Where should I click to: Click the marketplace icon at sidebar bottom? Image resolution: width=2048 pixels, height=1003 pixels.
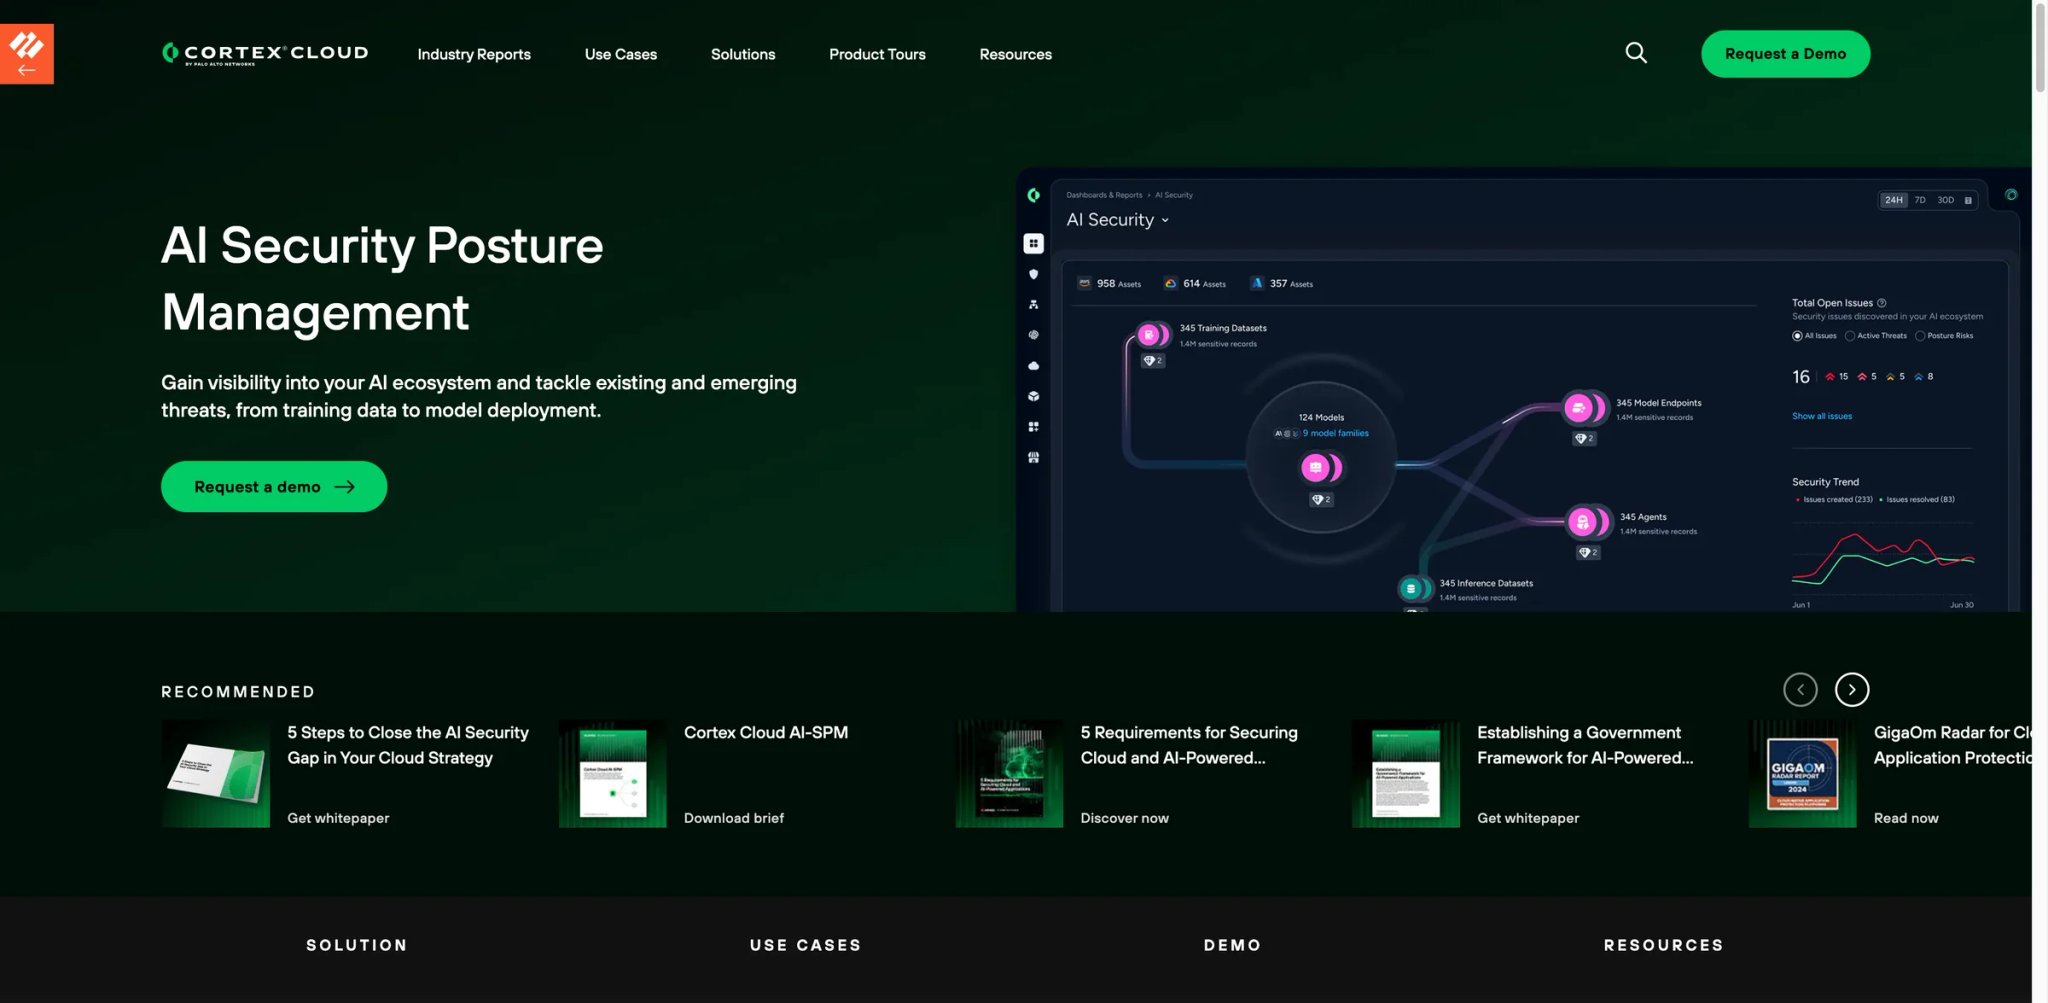click(1033, 458)
